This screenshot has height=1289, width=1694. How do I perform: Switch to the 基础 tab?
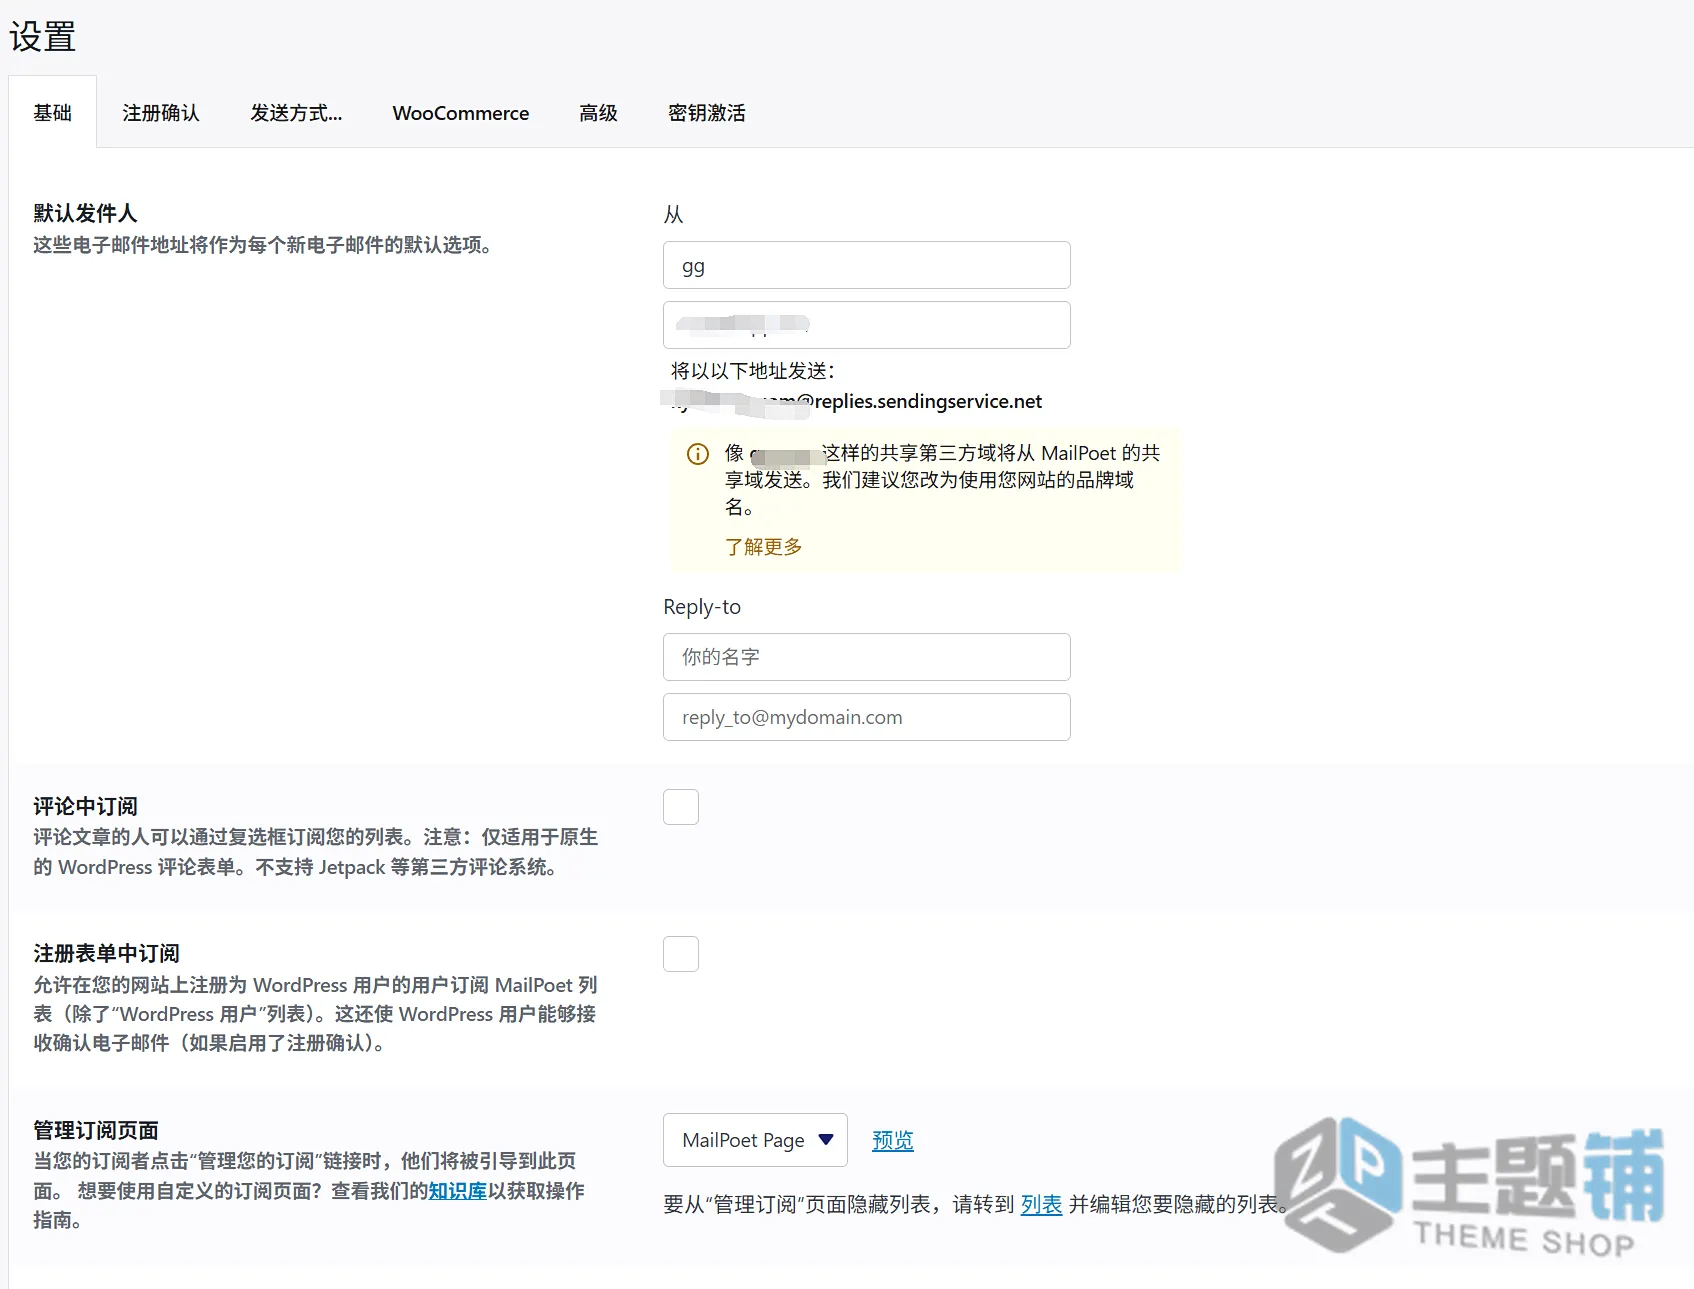click(x=53, y=113)
